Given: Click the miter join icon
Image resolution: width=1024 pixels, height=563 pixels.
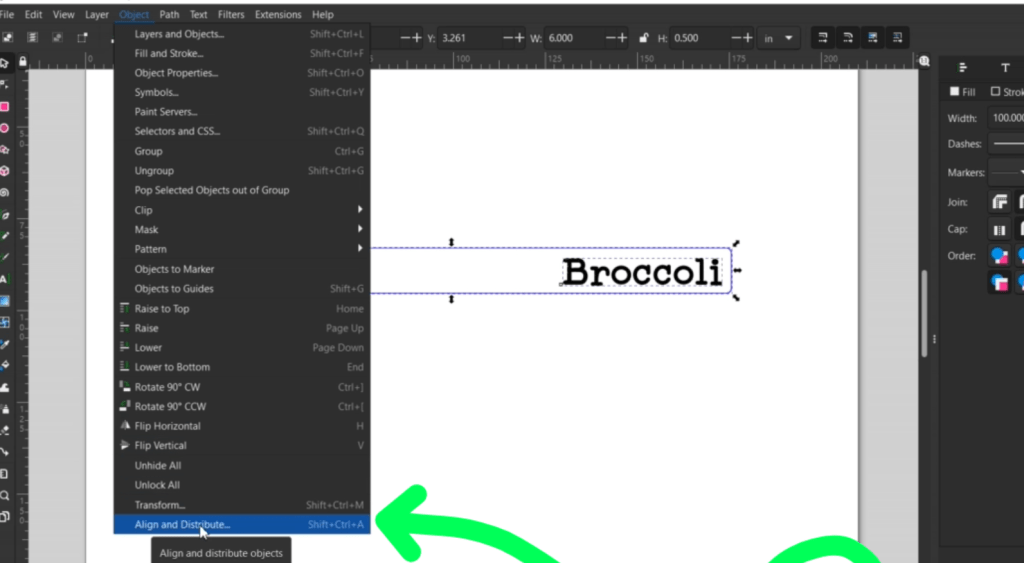Looking at the screenshot, I should pos(999,202).
